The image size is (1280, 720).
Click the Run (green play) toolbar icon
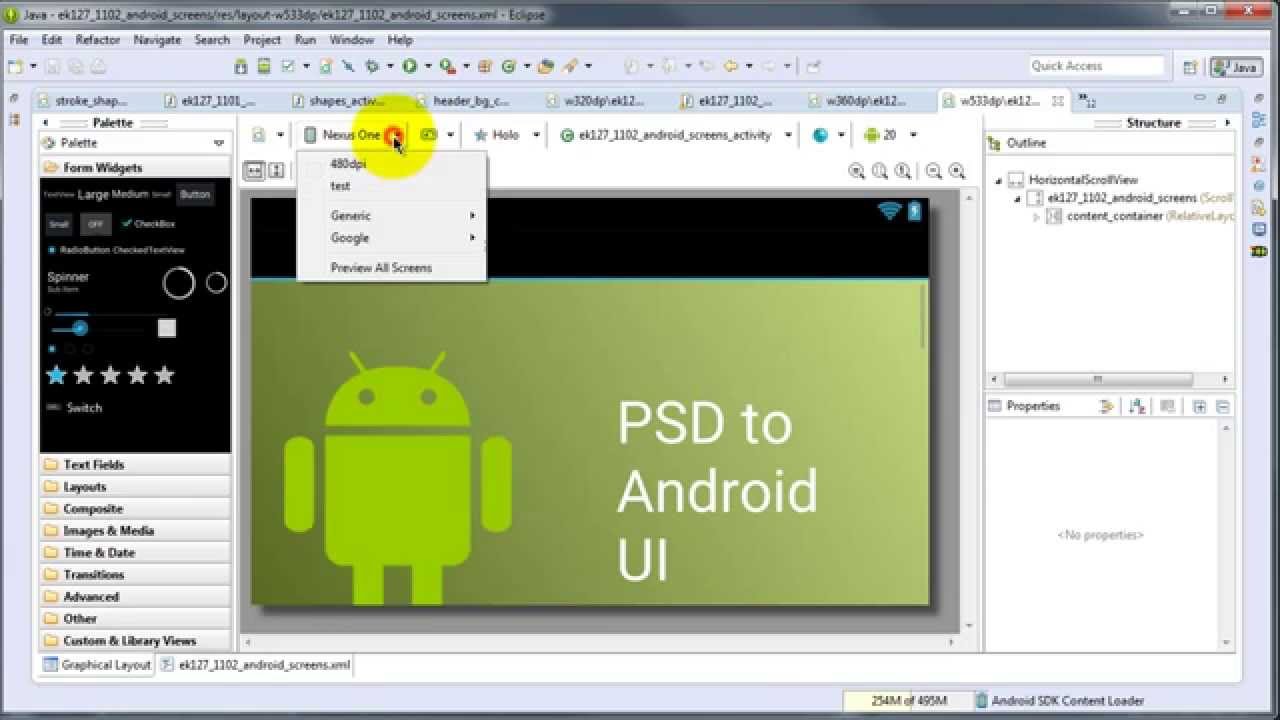[410, 66]
